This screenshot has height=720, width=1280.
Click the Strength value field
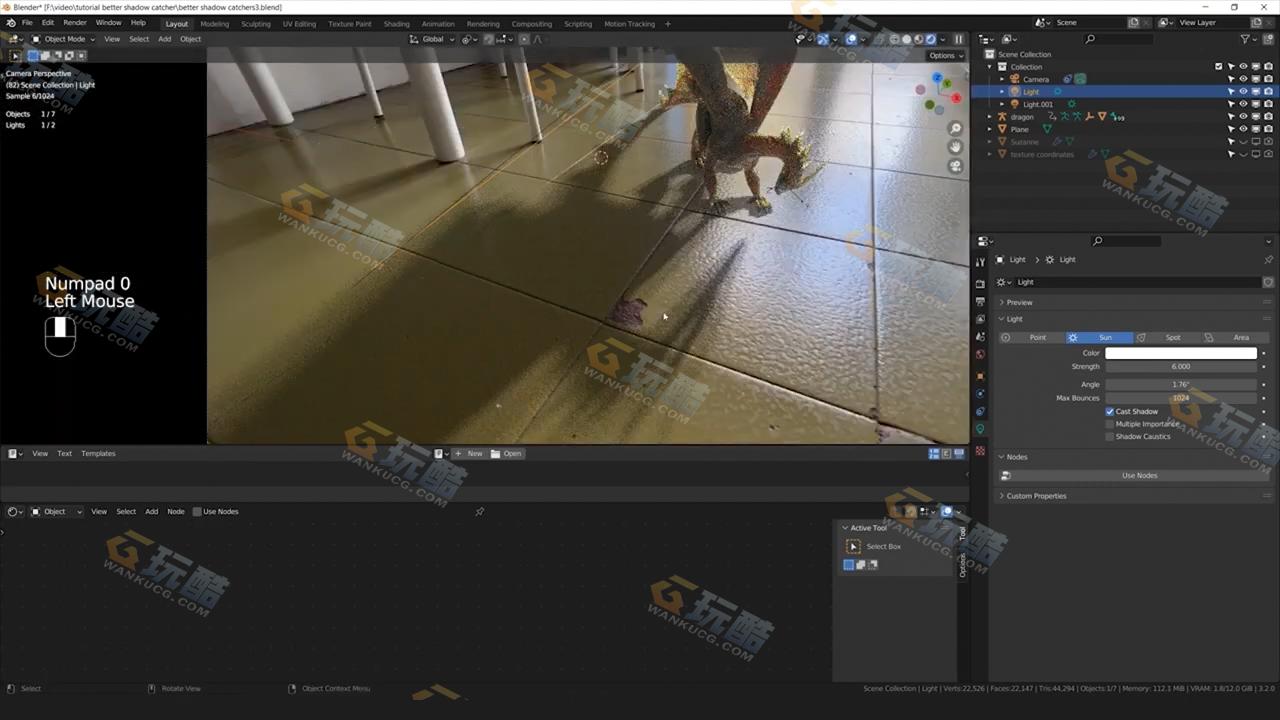(x=1181, y=366)
